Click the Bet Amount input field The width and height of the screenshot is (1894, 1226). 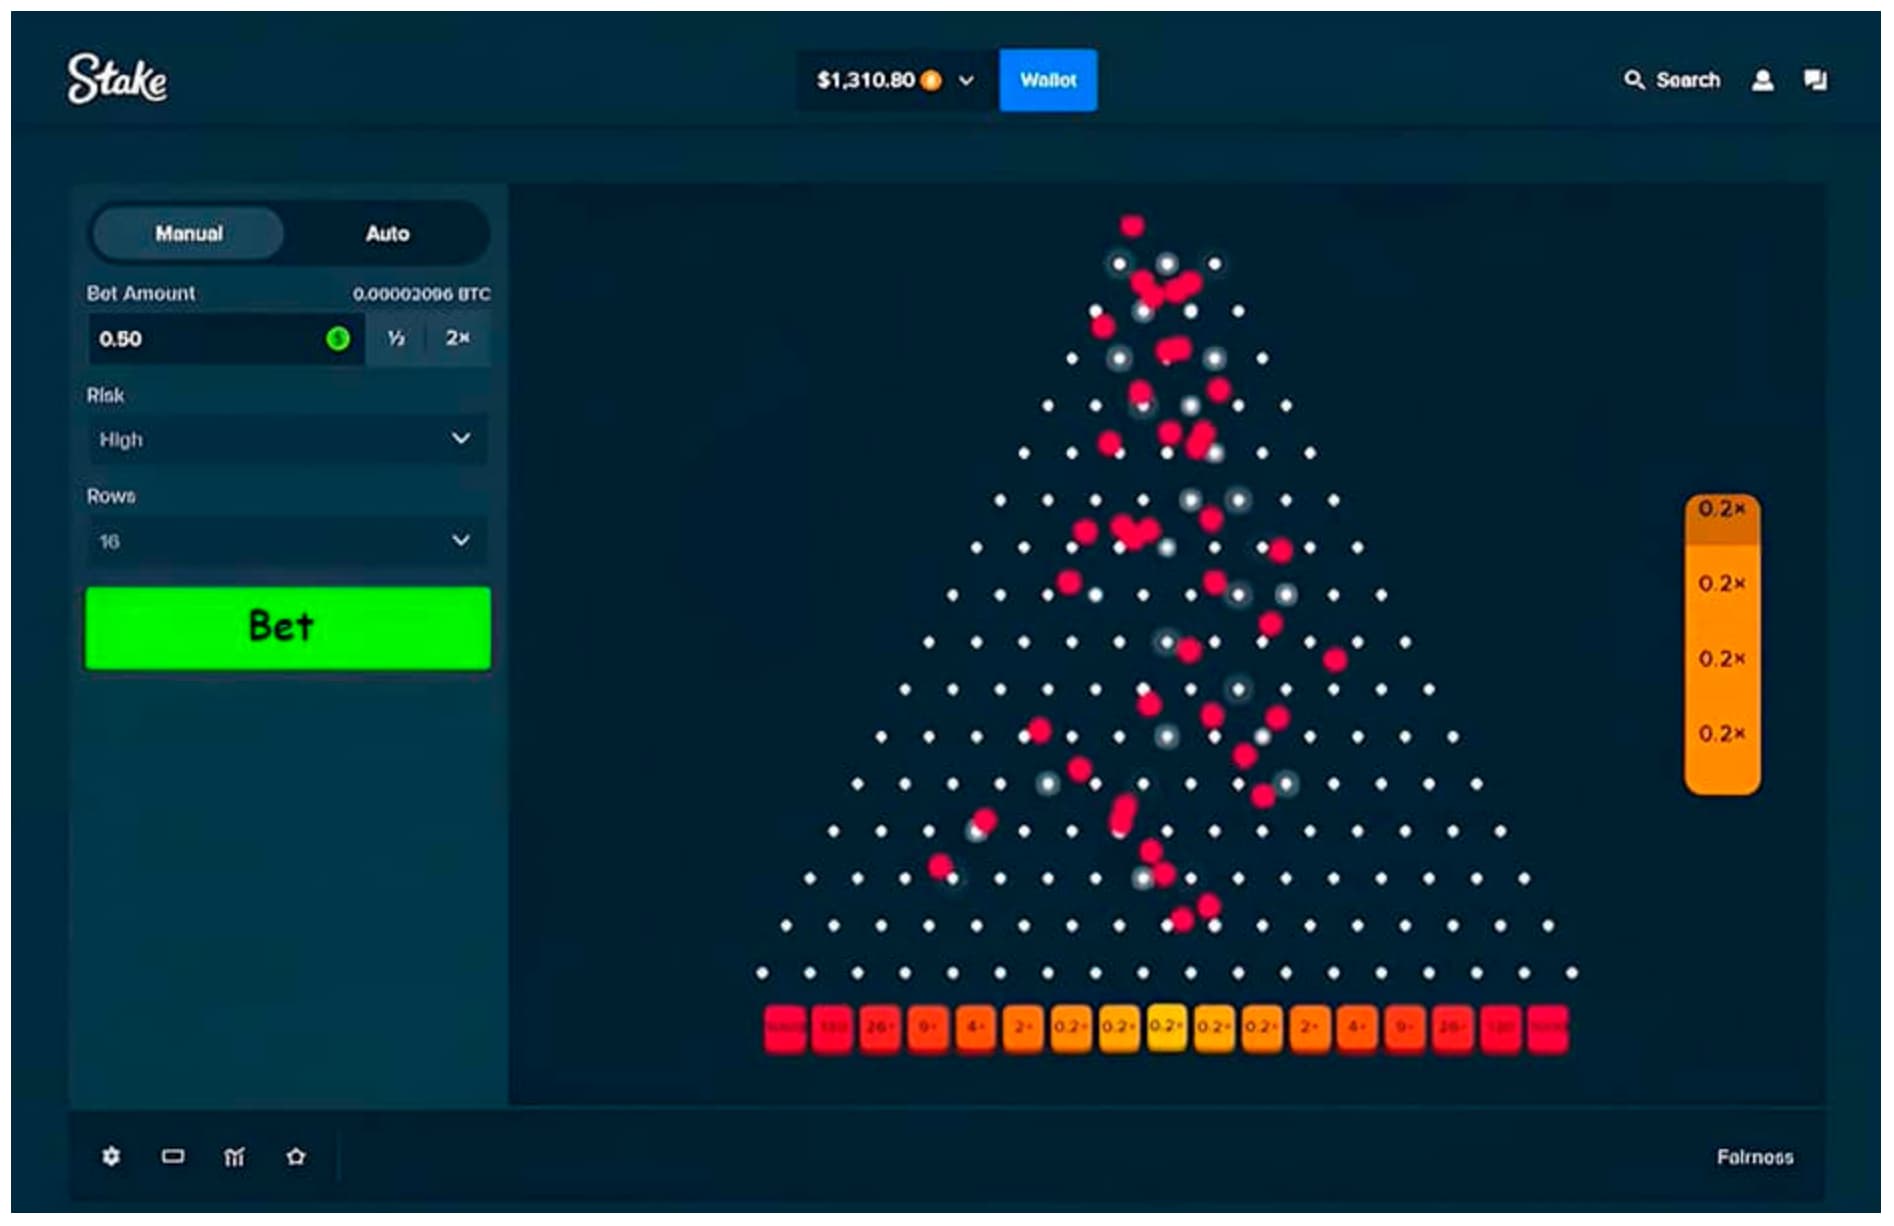pyautogui.click(x=210, y=339)
